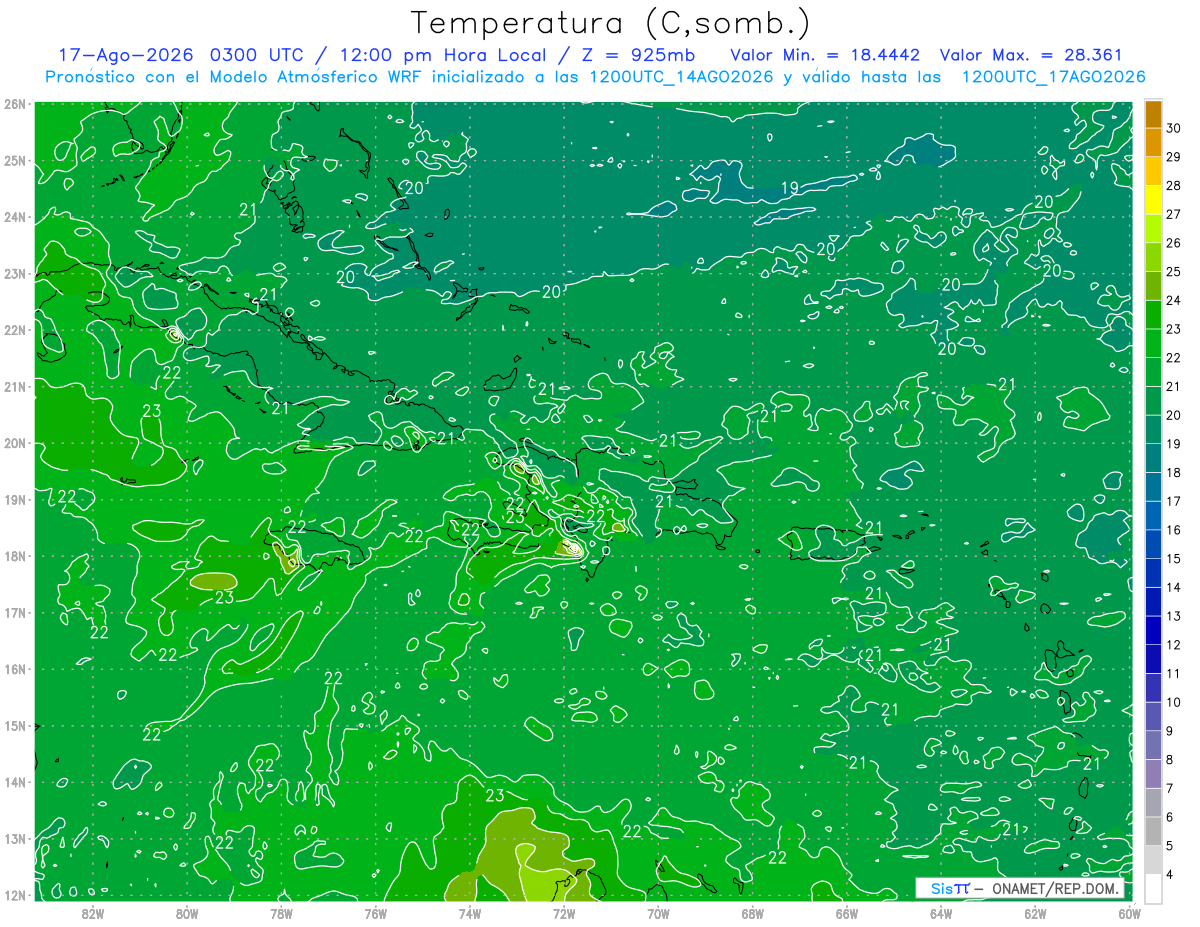Click the '70W' longitude axis label
The height and width of the screenshot is (927, 1200).
pyautogui.click(x=658, y=912)
